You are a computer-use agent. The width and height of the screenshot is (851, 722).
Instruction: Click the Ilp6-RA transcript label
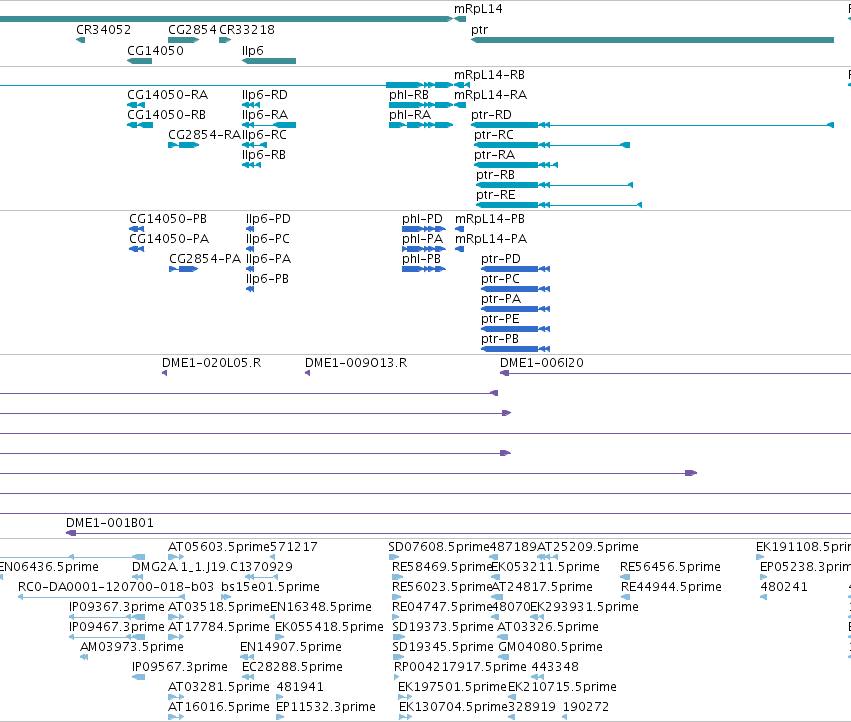265,115
